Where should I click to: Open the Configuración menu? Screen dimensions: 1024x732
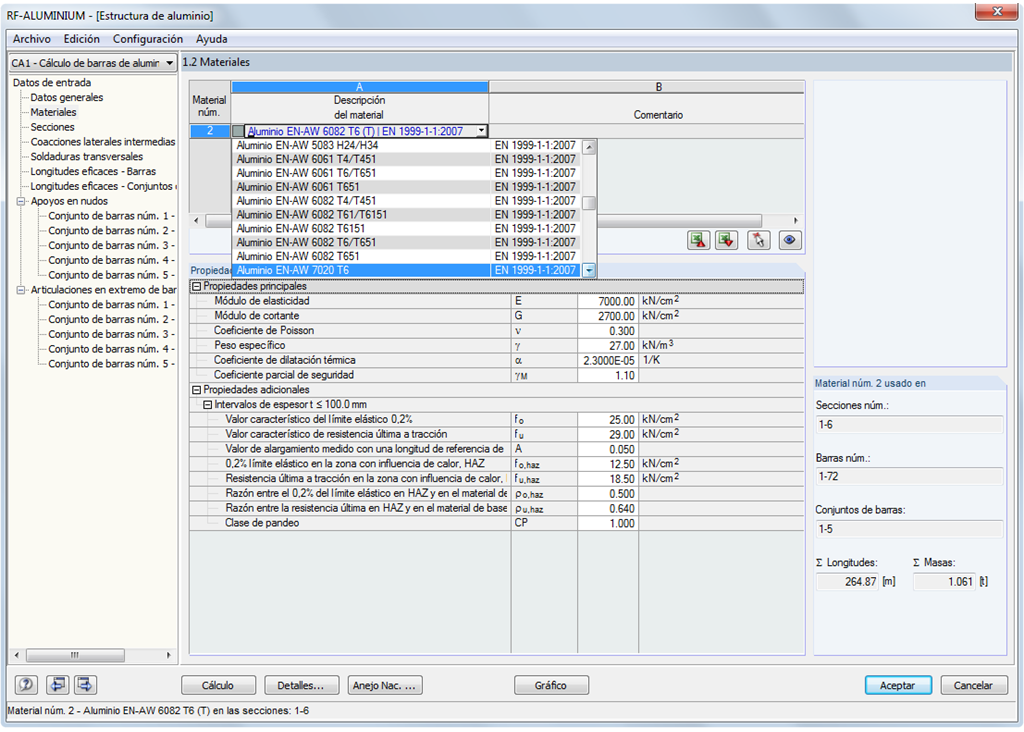(x=148, y=39)
